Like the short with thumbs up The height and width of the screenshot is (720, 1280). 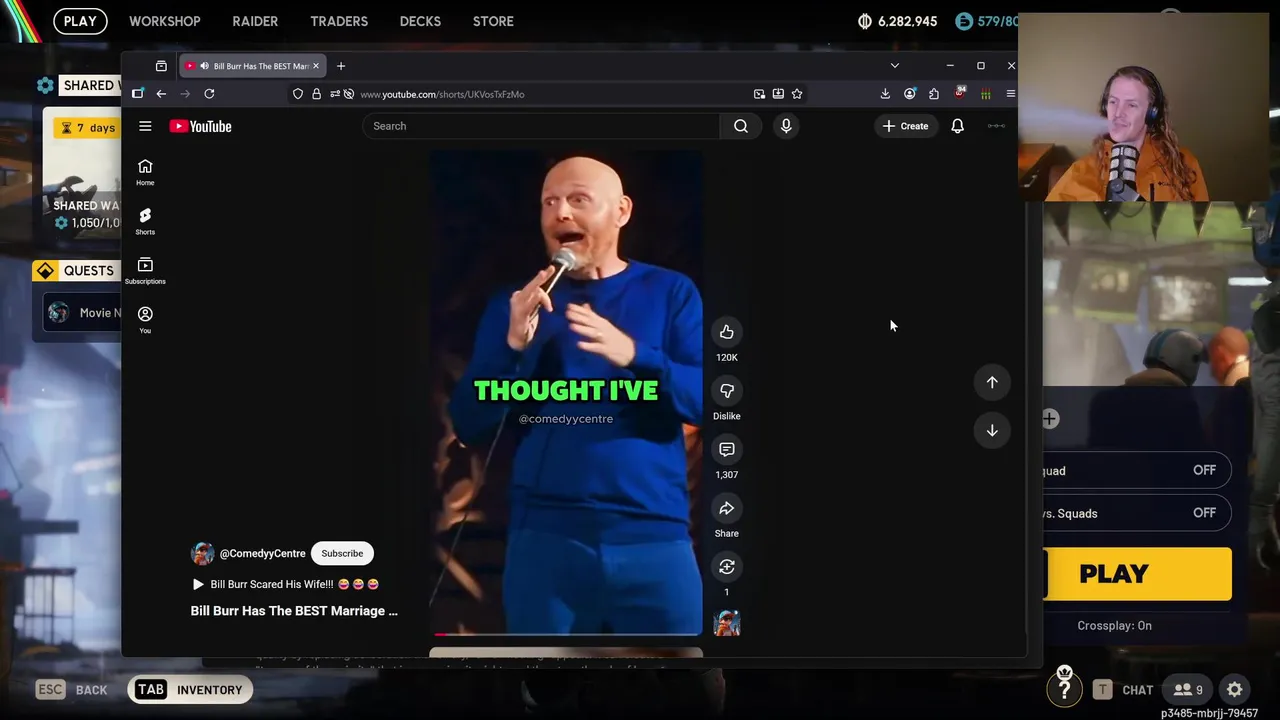tap(727, 332)
